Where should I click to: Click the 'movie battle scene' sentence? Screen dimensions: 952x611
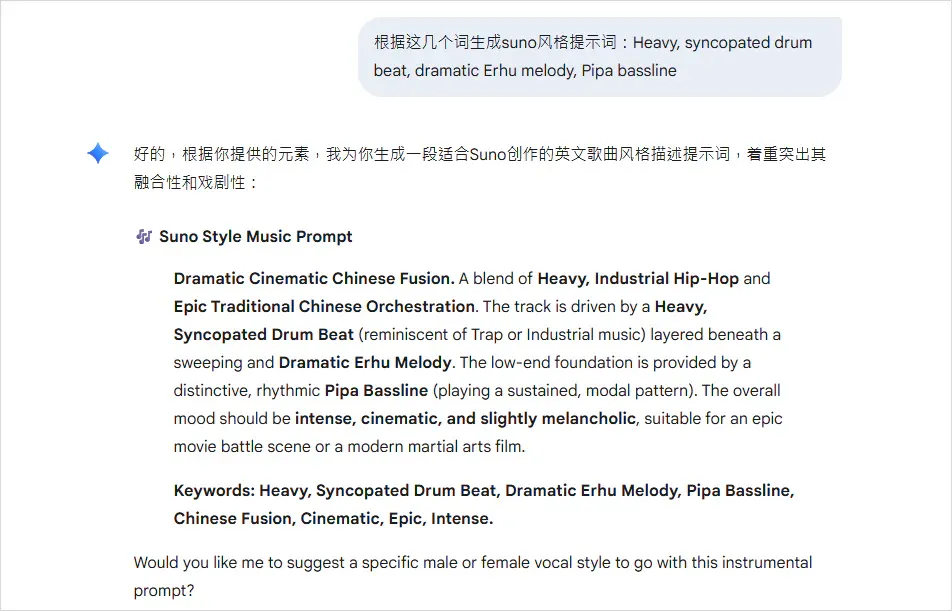pos(349,446)
